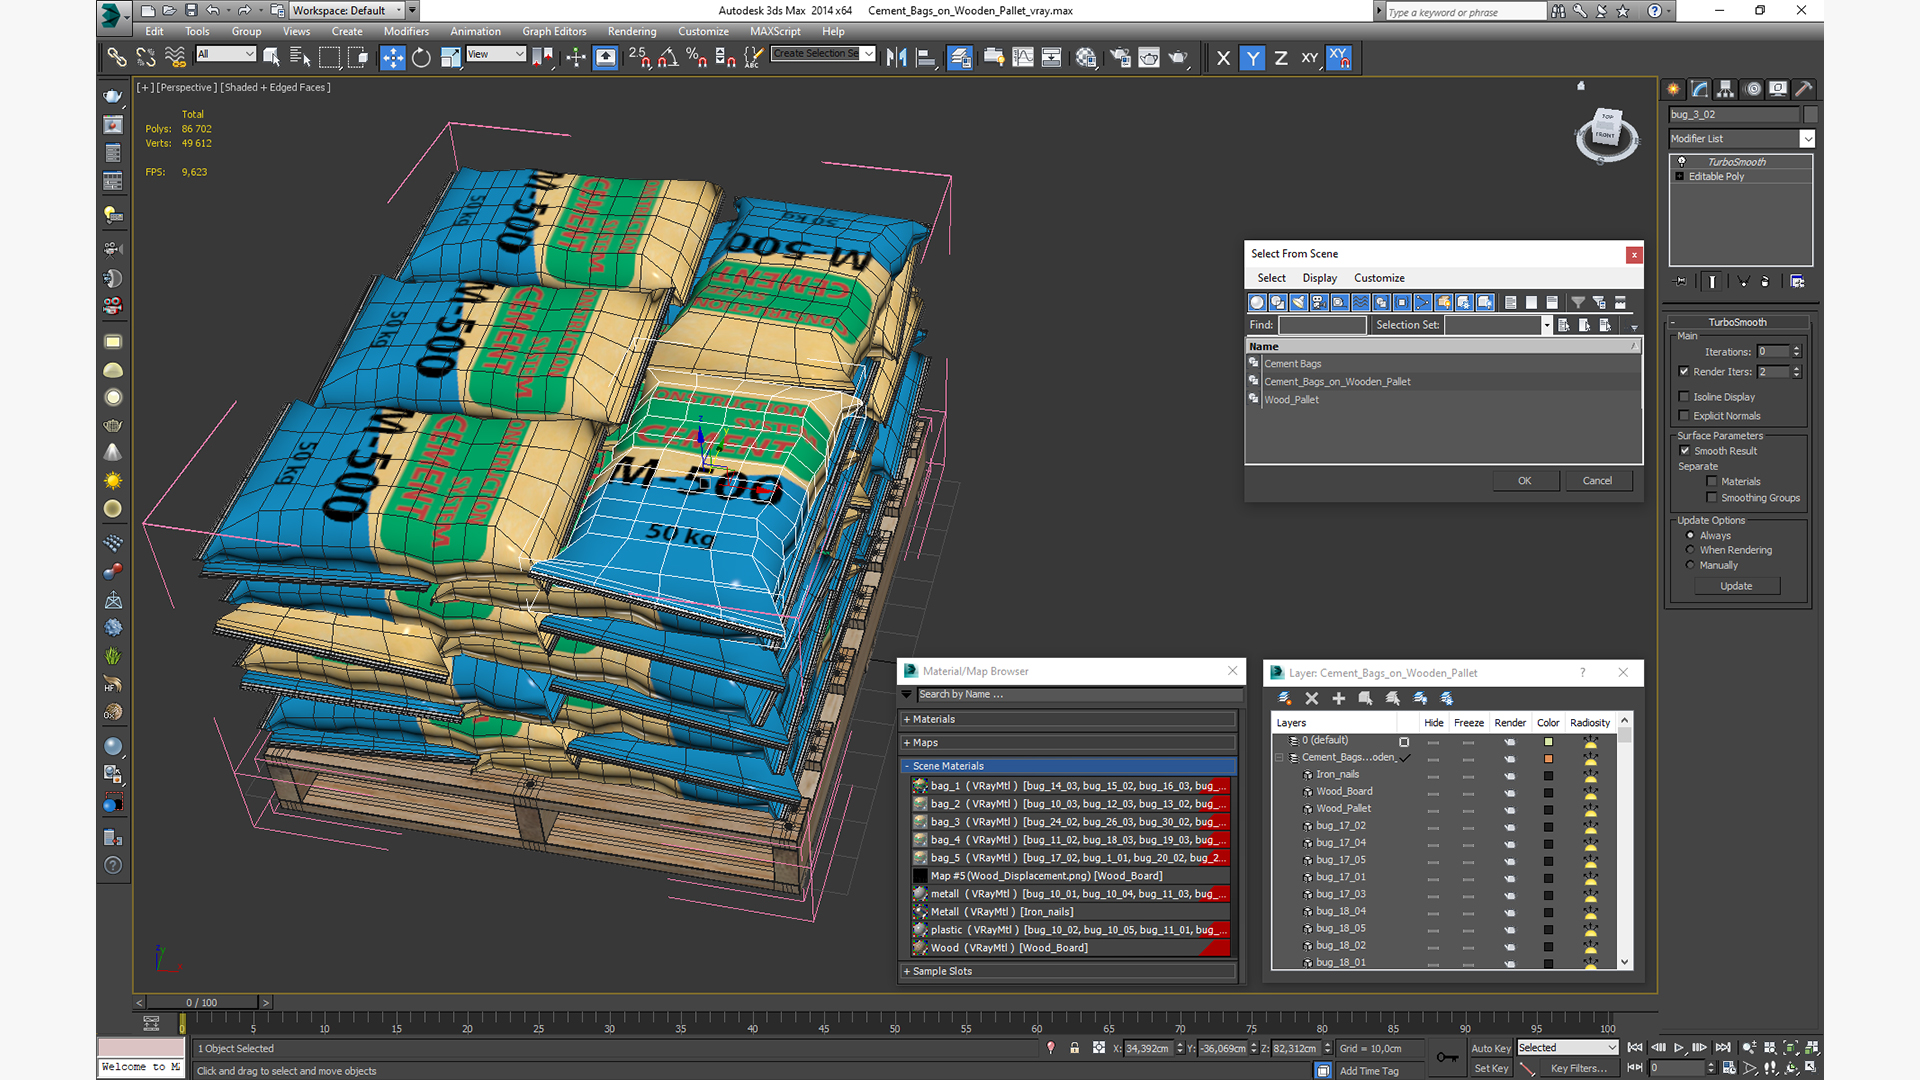Select the Manually update option
This screenshot has height=1080, width=1920.
1691,565
